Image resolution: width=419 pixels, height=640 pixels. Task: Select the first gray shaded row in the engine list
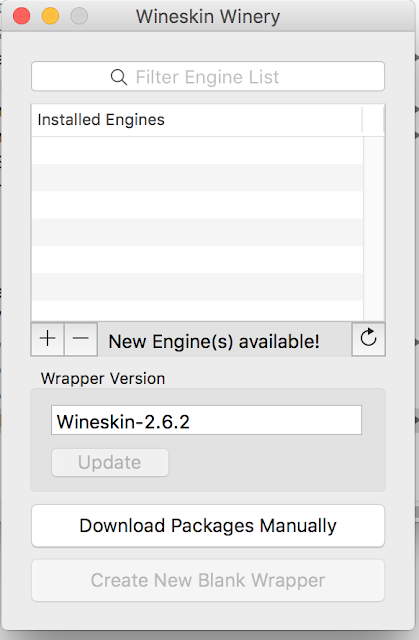(x=197, y=178)
